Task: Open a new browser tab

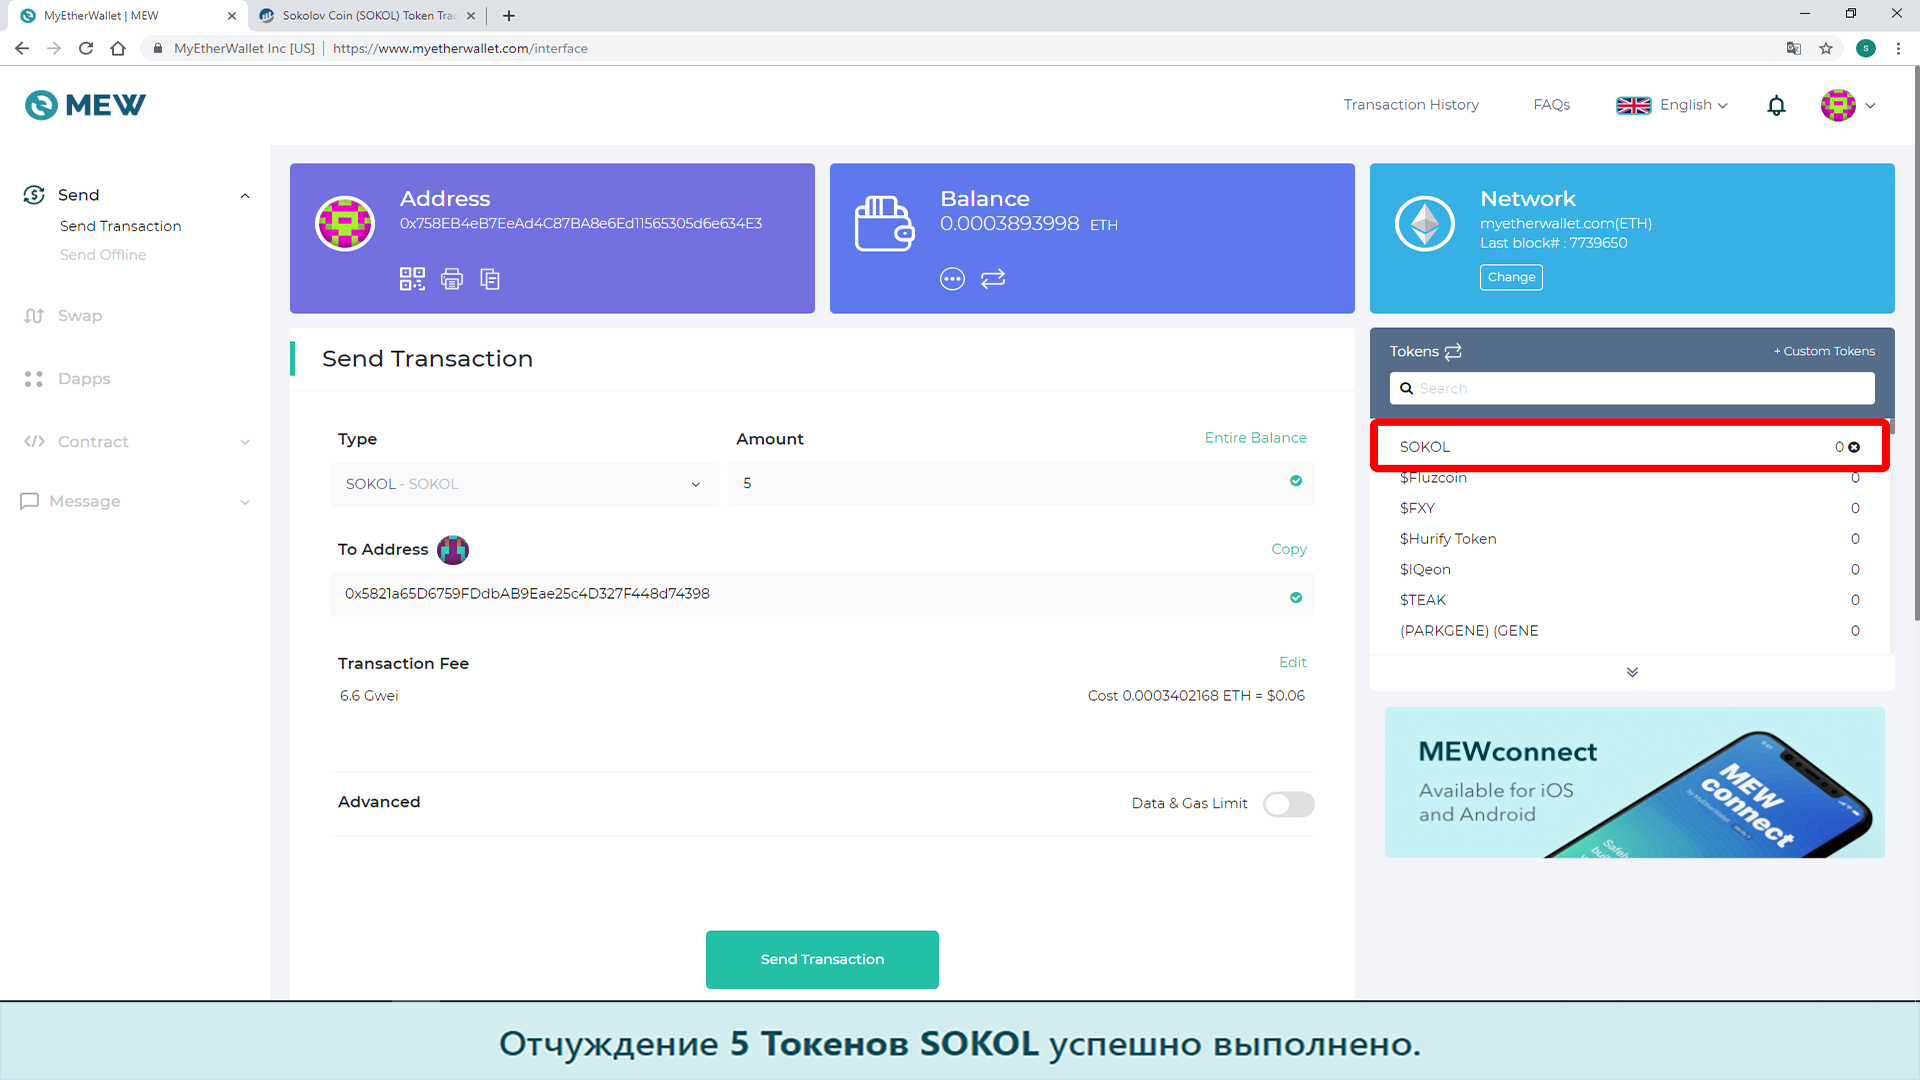Action: [509, 16]
